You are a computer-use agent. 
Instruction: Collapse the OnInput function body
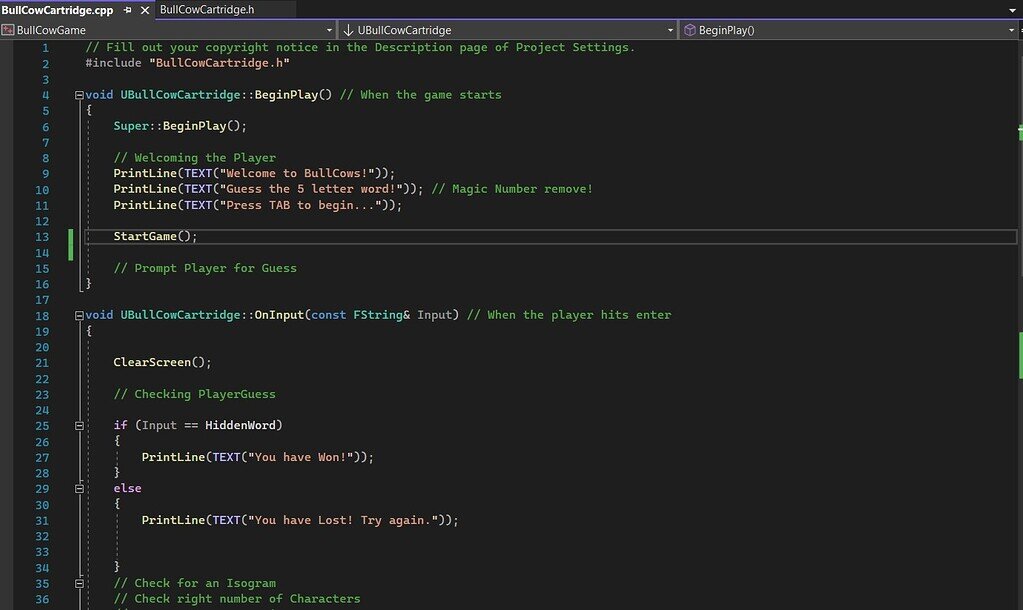point(79,314)
